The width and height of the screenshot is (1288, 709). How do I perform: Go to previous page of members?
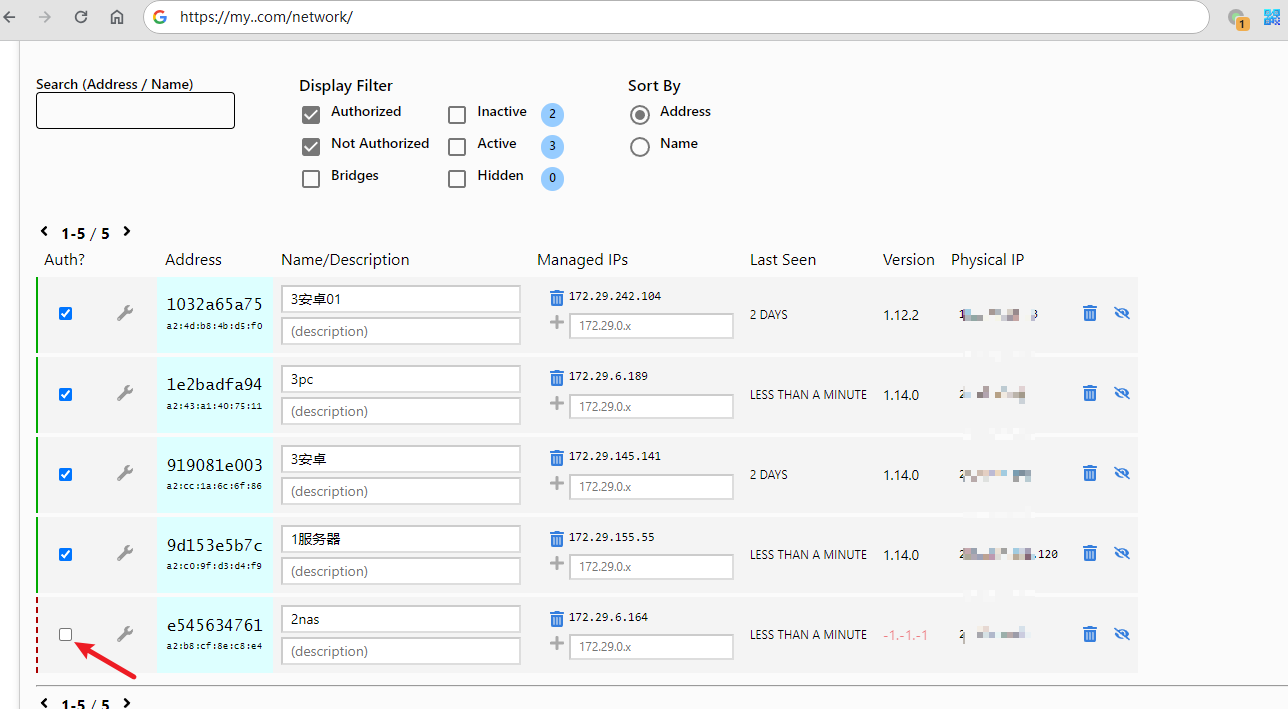click(44, 232)
